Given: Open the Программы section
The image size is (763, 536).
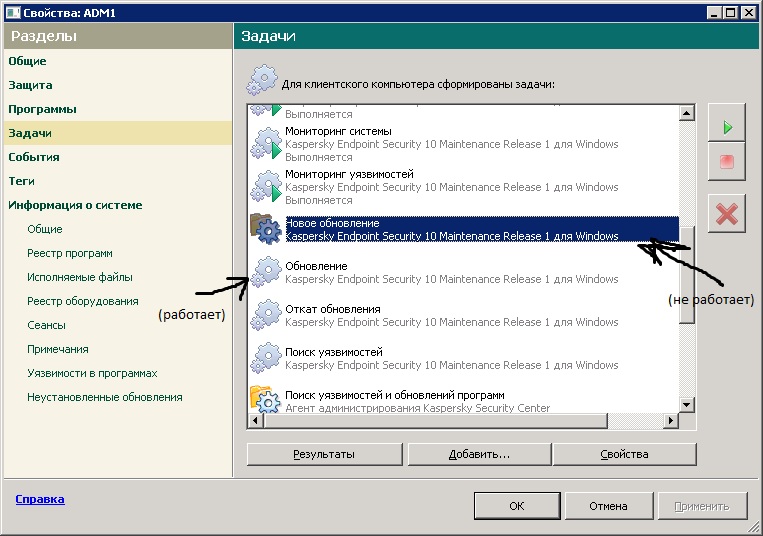Looking at the screenshot, I should (x=42, y=109).
